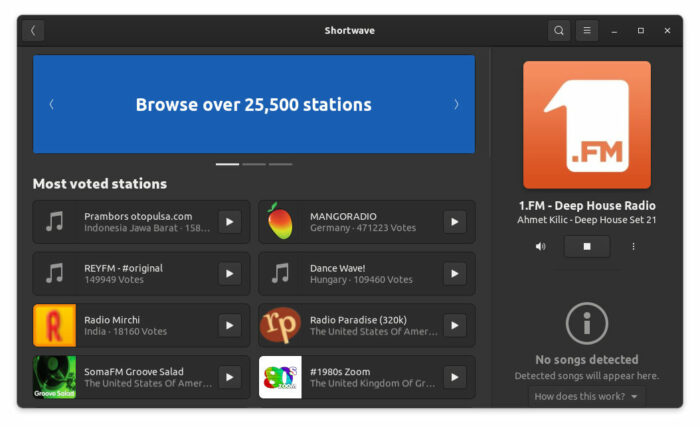Click 'Ahmet Kilic - Deep House Set 21' track
The height and width of the screenshot is (427, 700).
pyautogui.click(x=587, y=220)
